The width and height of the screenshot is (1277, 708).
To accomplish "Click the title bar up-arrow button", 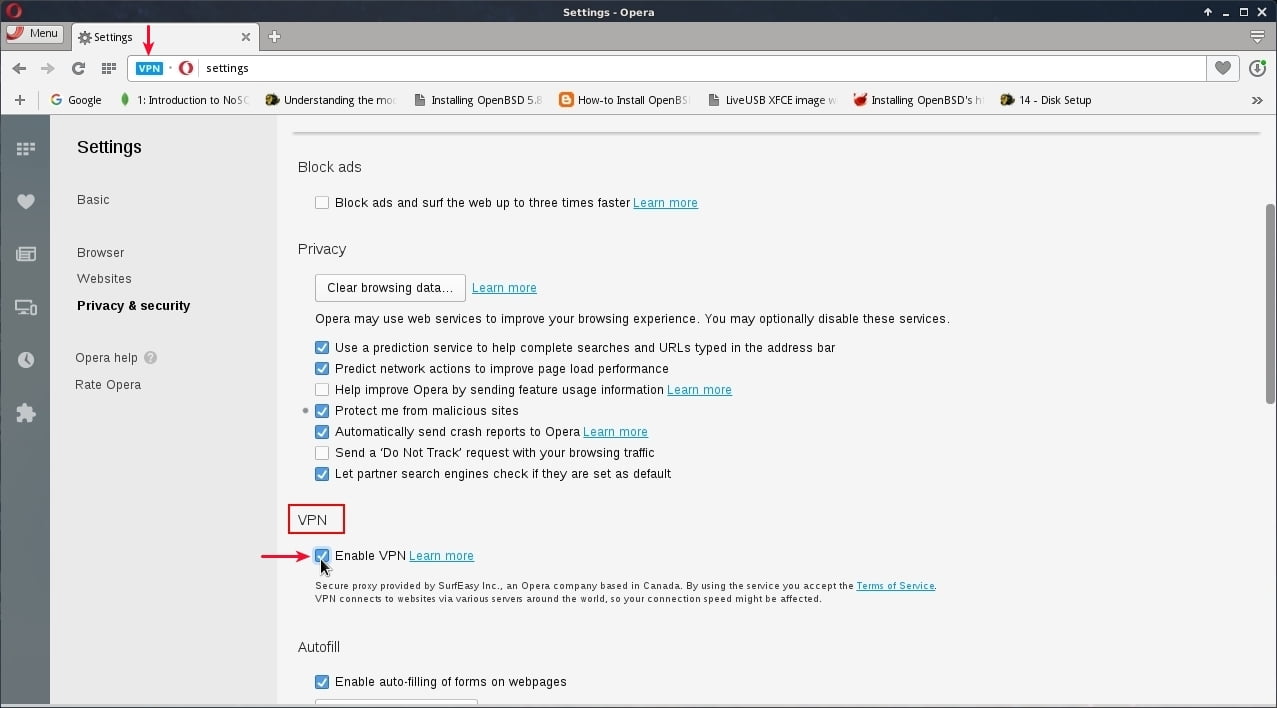I will (x=1207, y=12).
